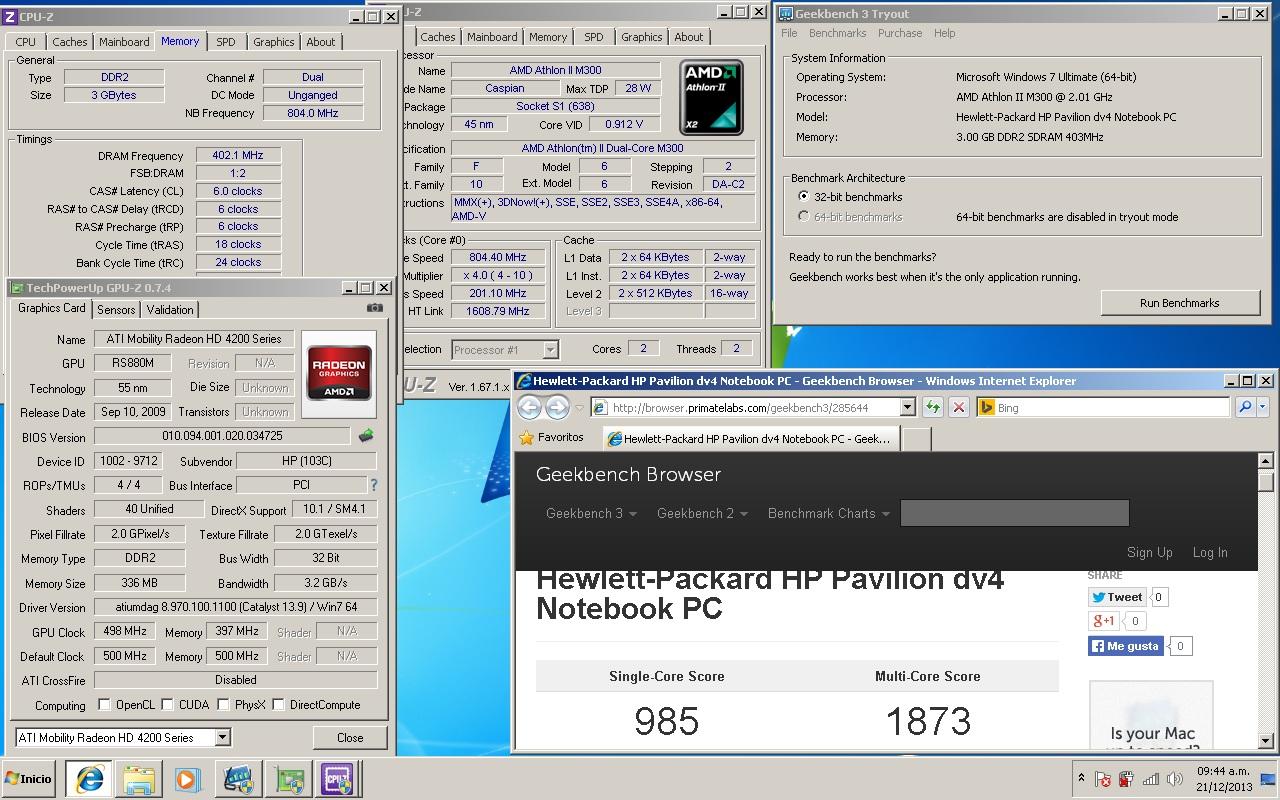This screenshot has height=800, width=1280.
Task: Toggle the PhysX checkbox in GPU-Z
Action: coord(222,705)
